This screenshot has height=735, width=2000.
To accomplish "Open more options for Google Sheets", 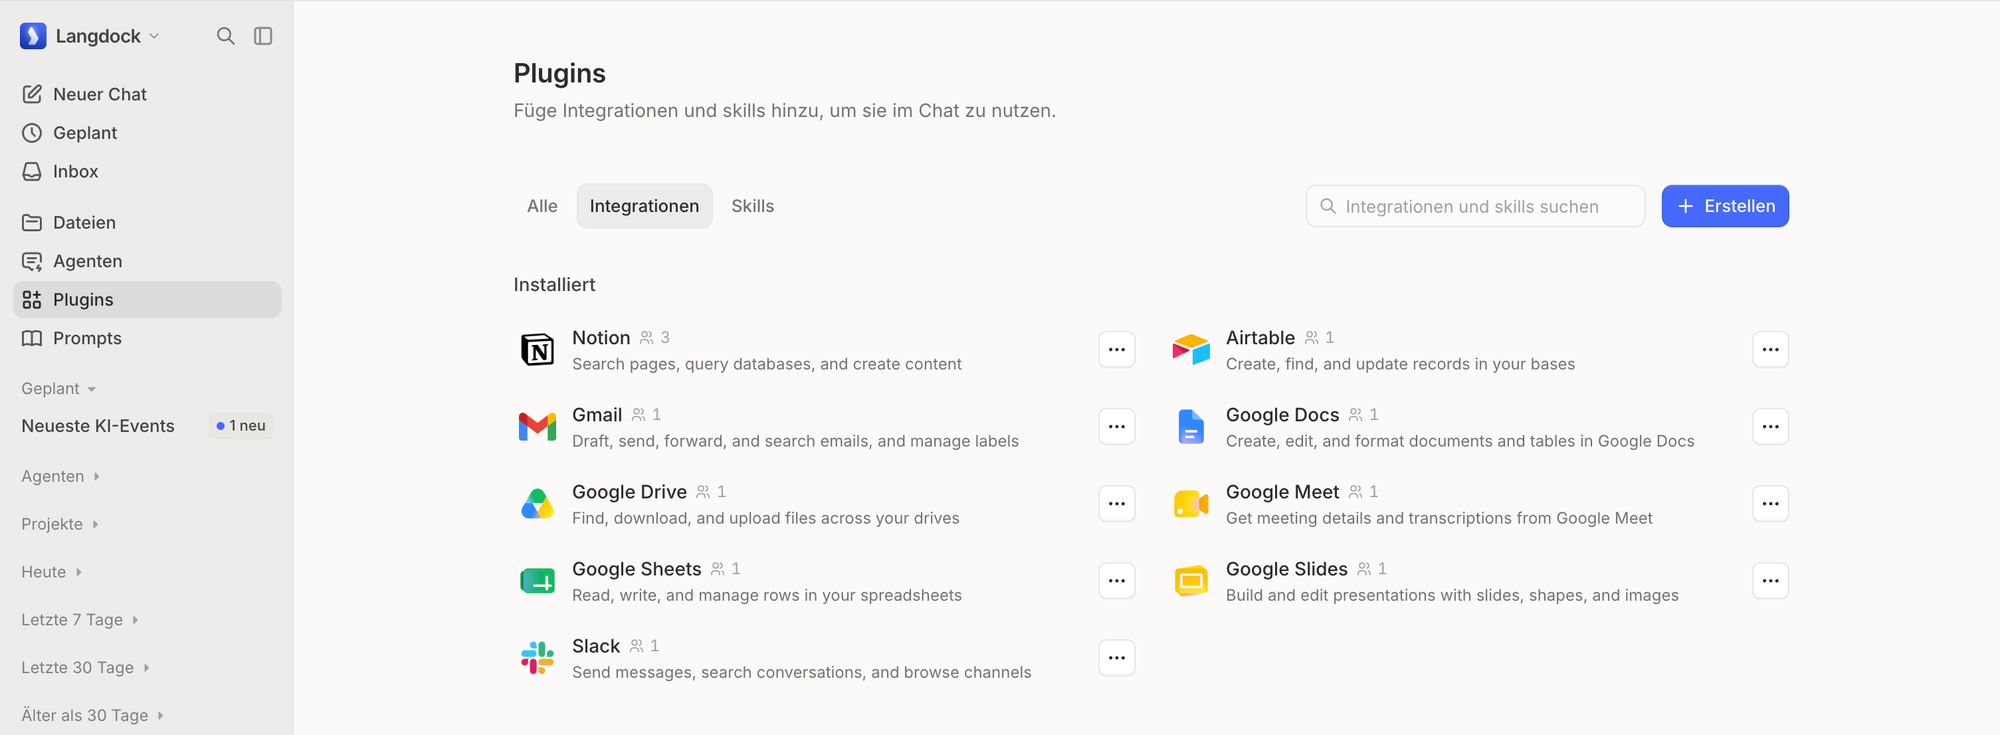I will click(x=1117, y=581).
